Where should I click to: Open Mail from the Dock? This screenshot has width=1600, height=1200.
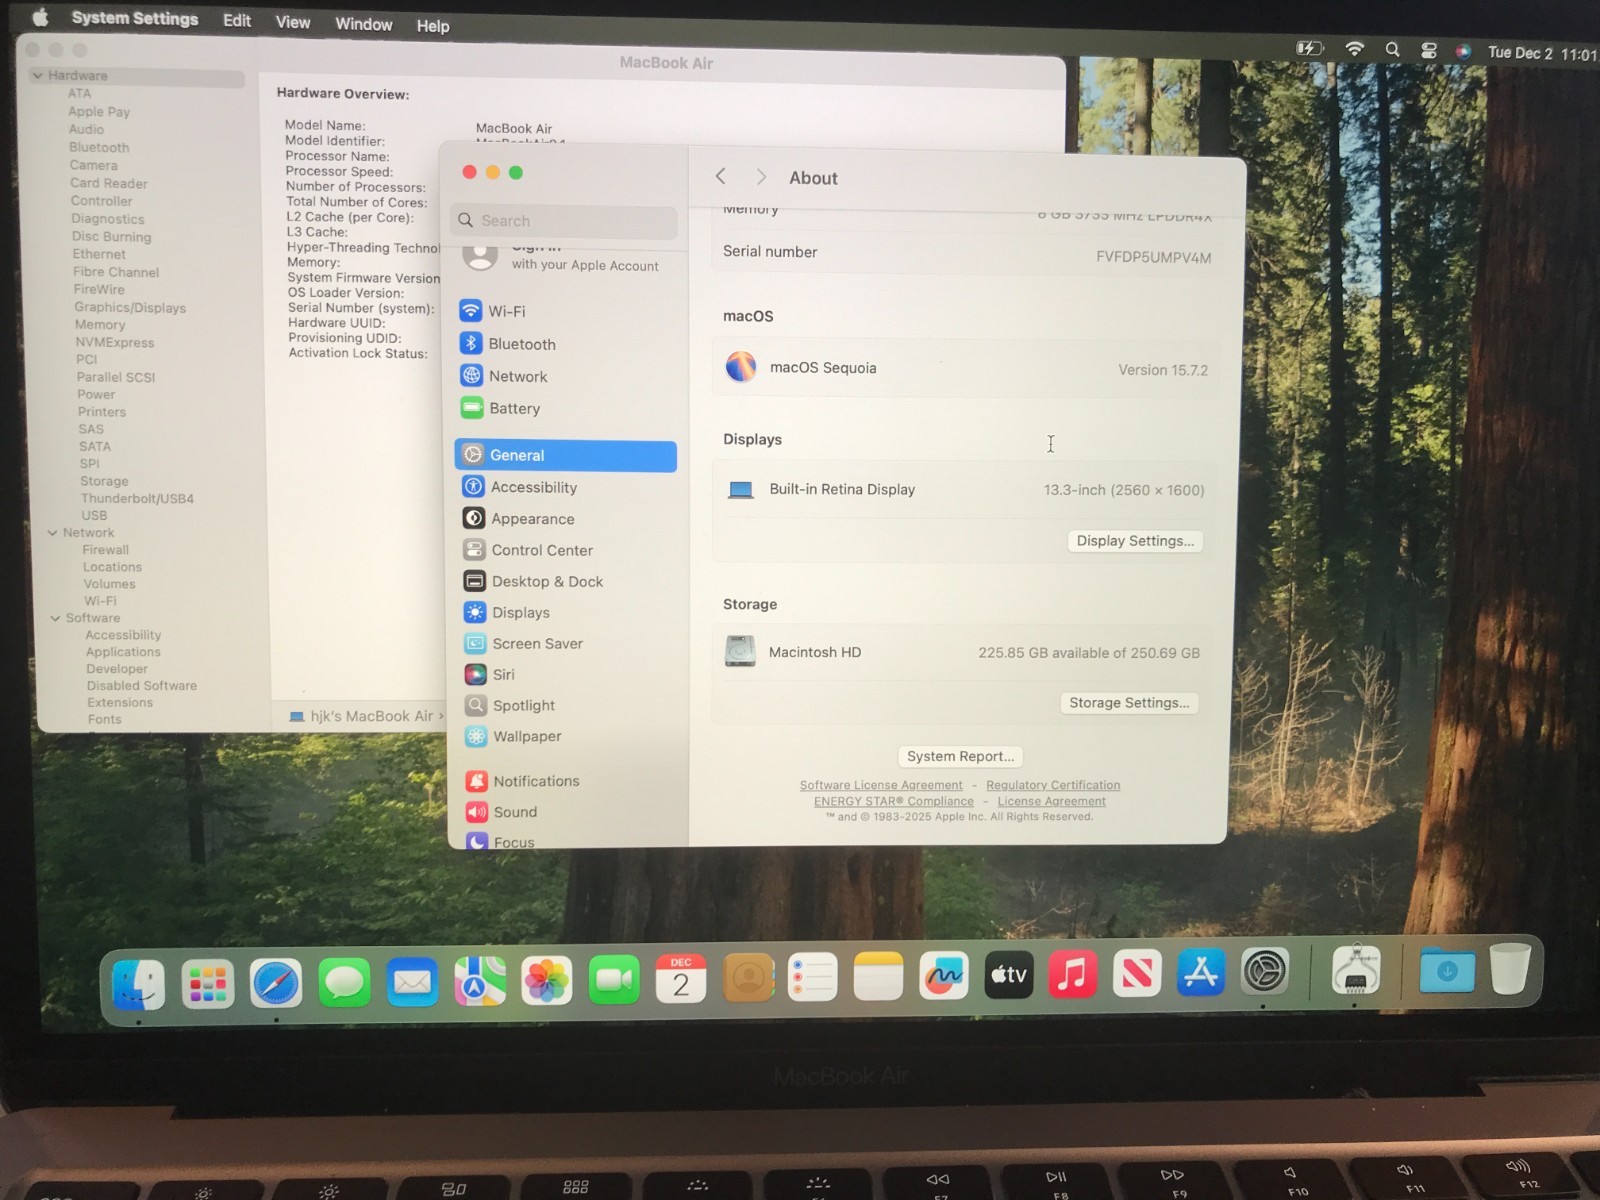pos(412,982)
